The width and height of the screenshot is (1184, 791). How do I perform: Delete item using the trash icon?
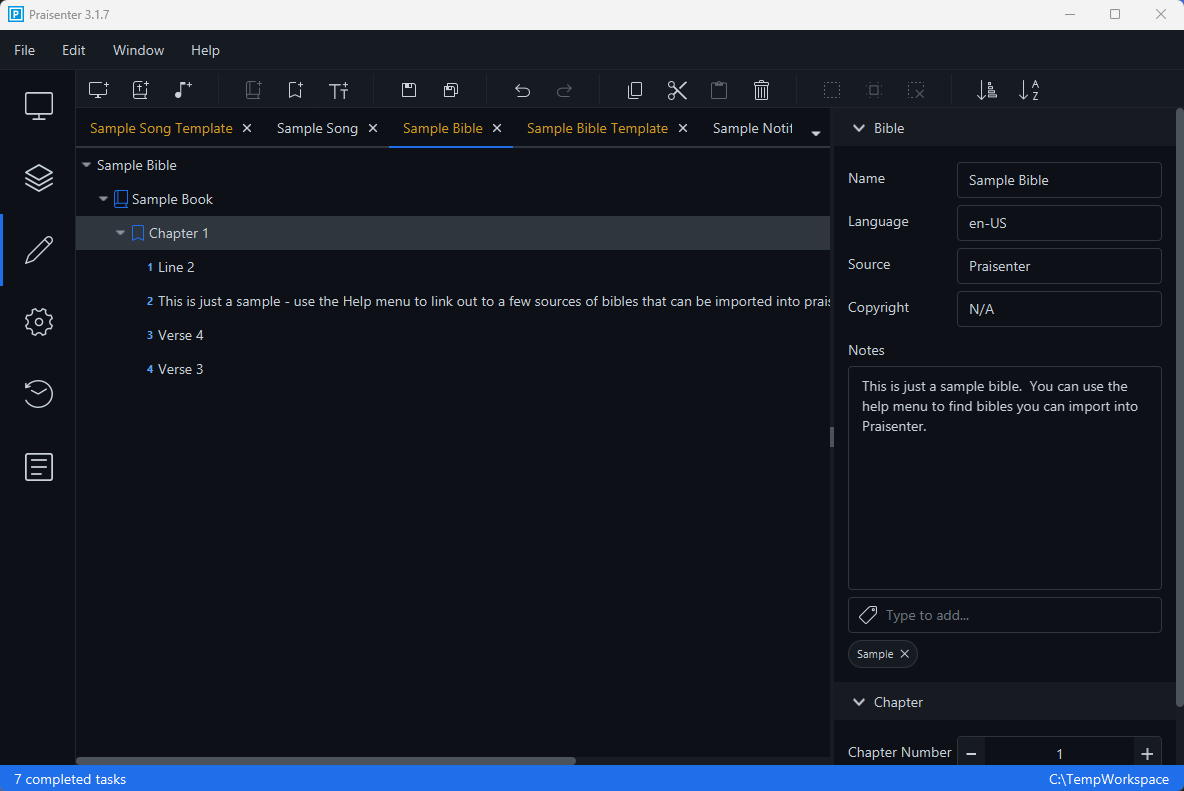pyautogui.click(x=761, y=90)
